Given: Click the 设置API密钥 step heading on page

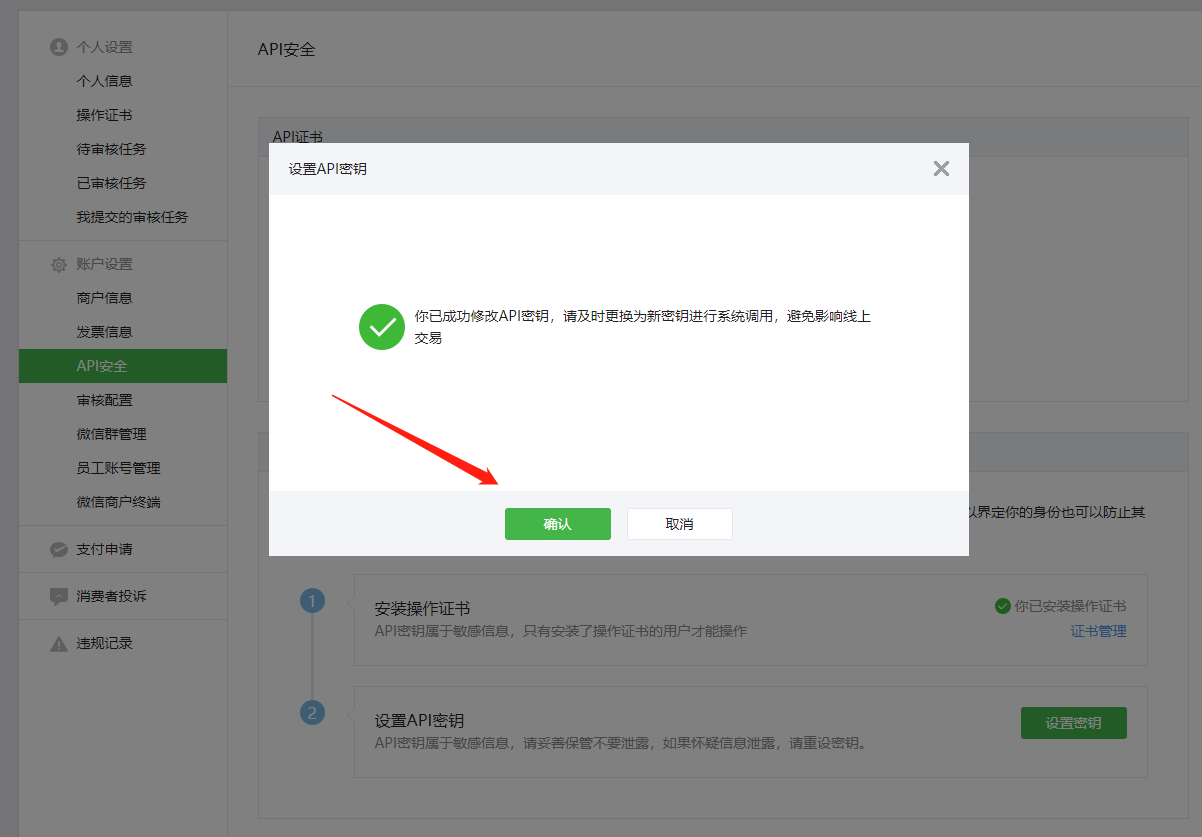Looking at the screenshot, I should [x=419, y=720].
